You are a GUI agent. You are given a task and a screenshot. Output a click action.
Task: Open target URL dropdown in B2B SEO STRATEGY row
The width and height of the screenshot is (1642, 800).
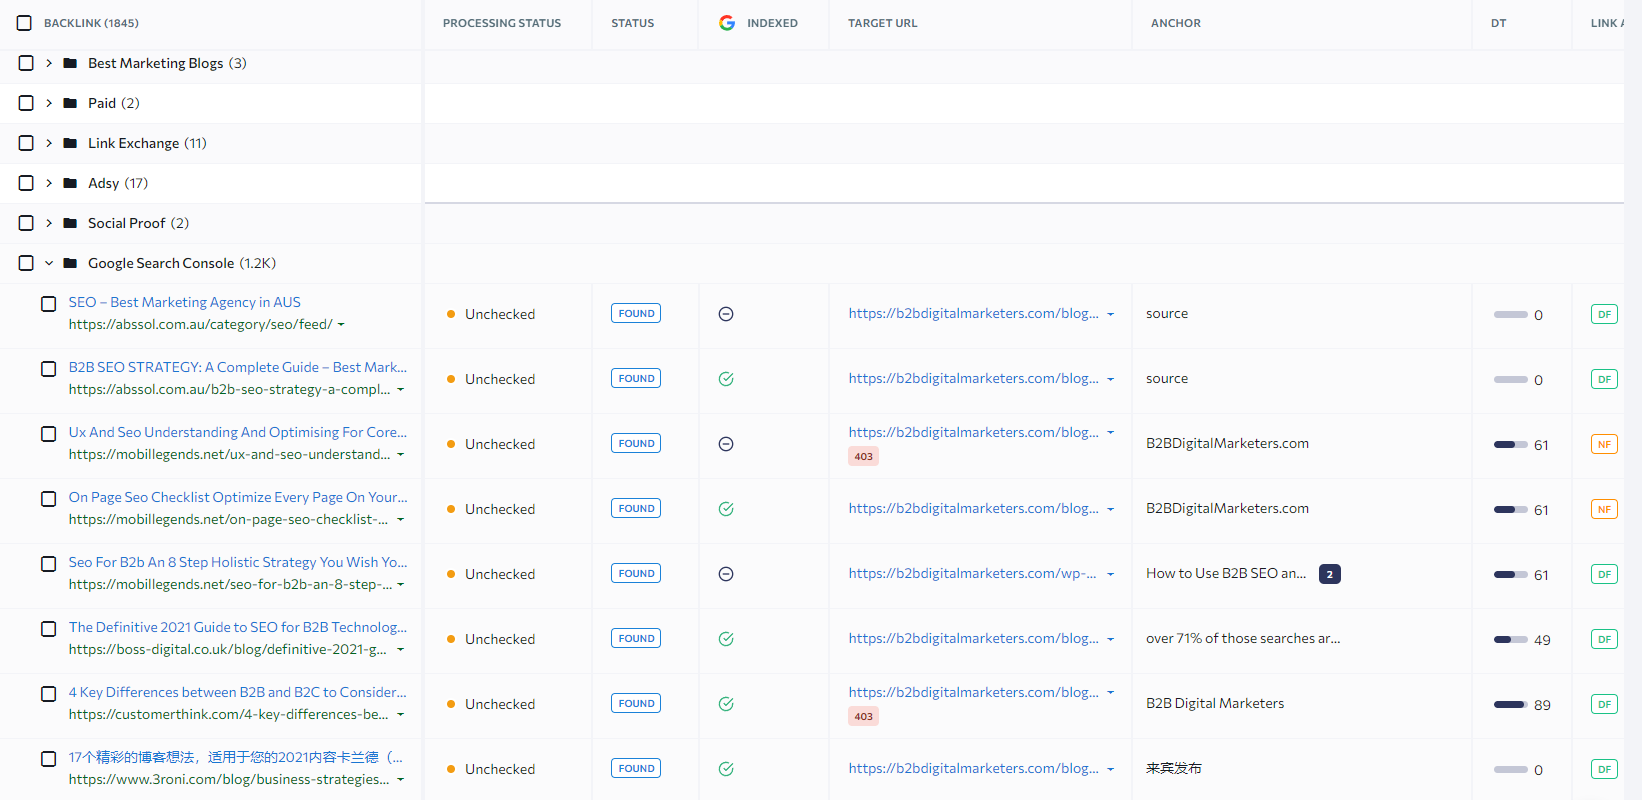pyautogui.click(x=1110, y=379)
